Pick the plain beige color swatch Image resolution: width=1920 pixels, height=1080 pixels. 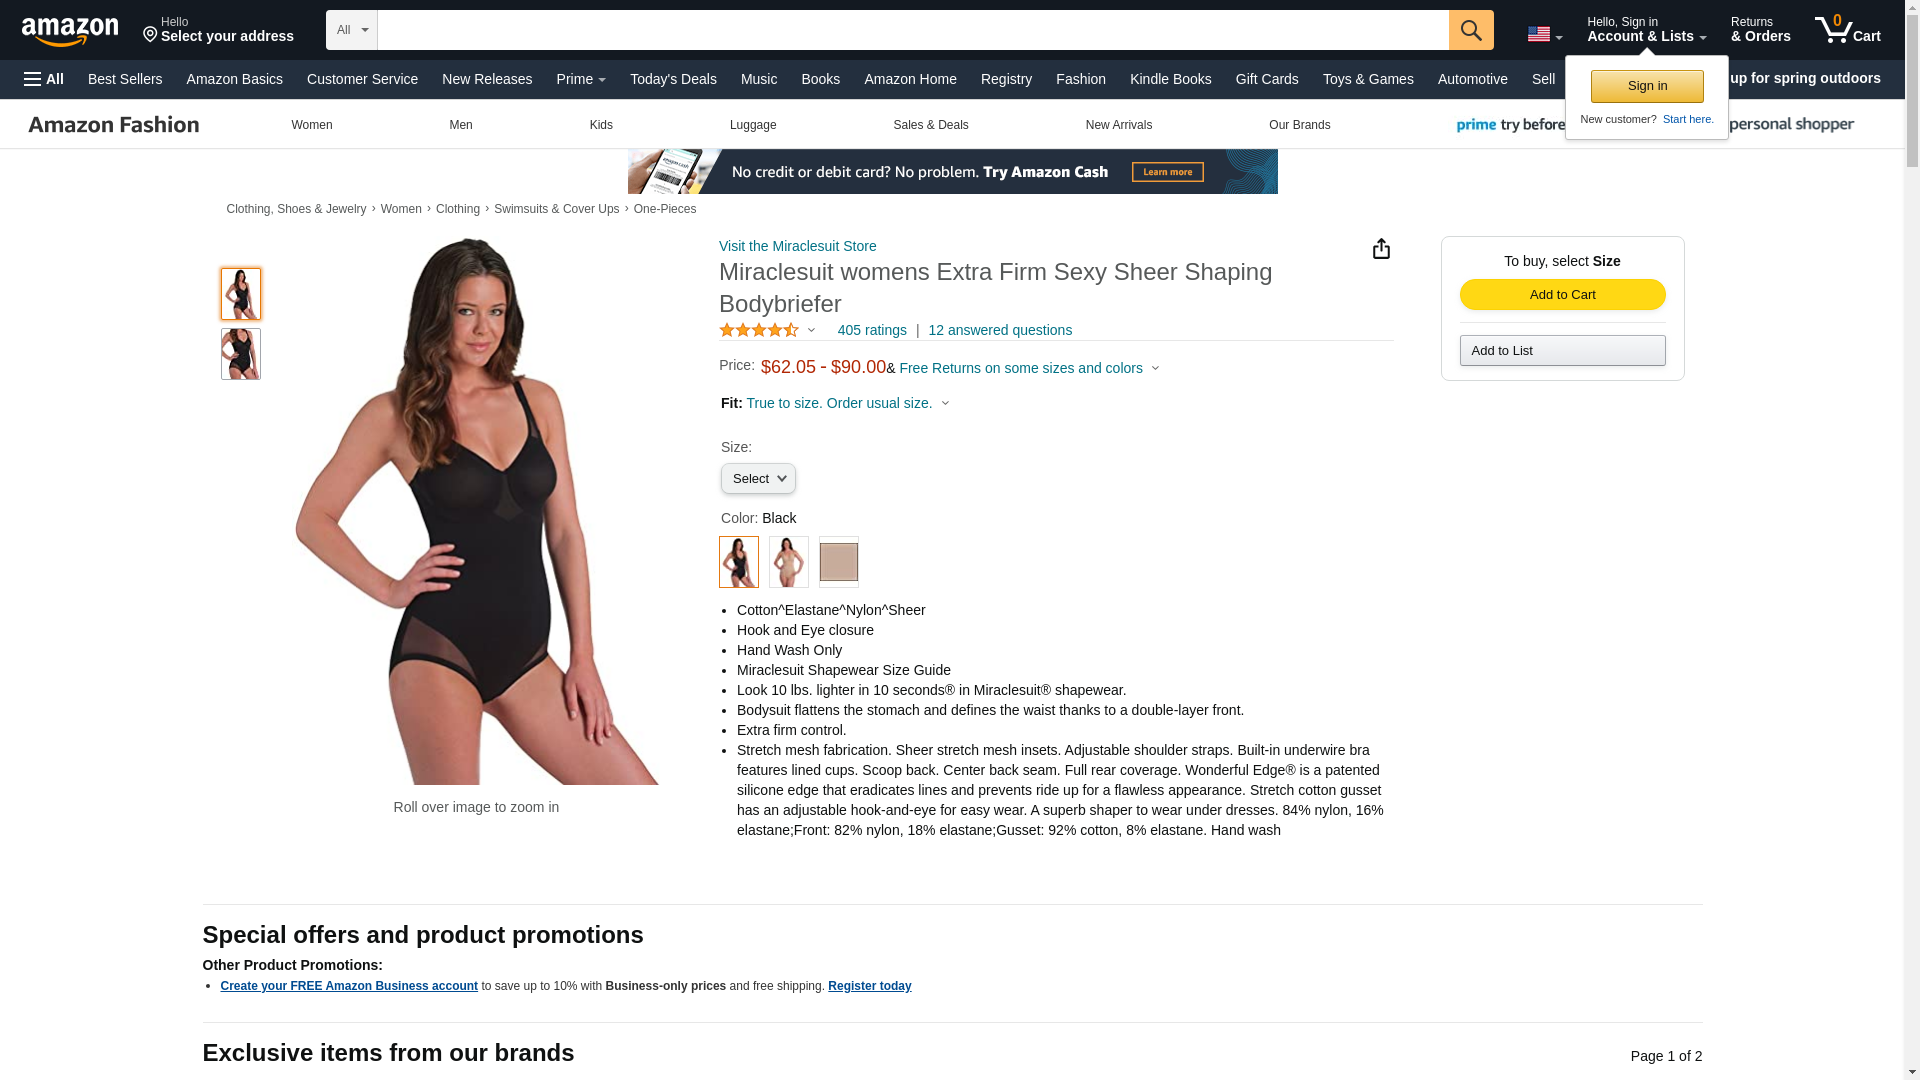[838, 561]
